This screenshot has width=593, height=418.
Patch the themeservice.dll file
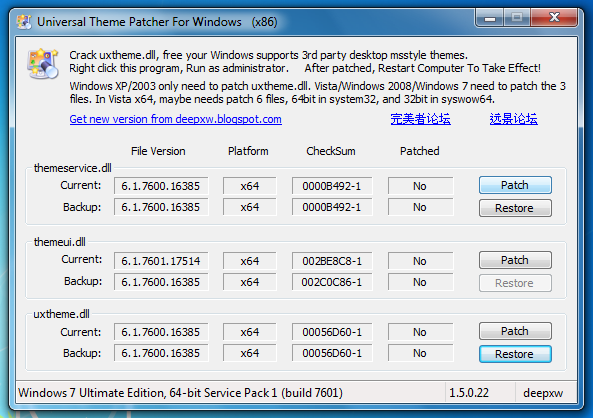click(x=515, y=185)
